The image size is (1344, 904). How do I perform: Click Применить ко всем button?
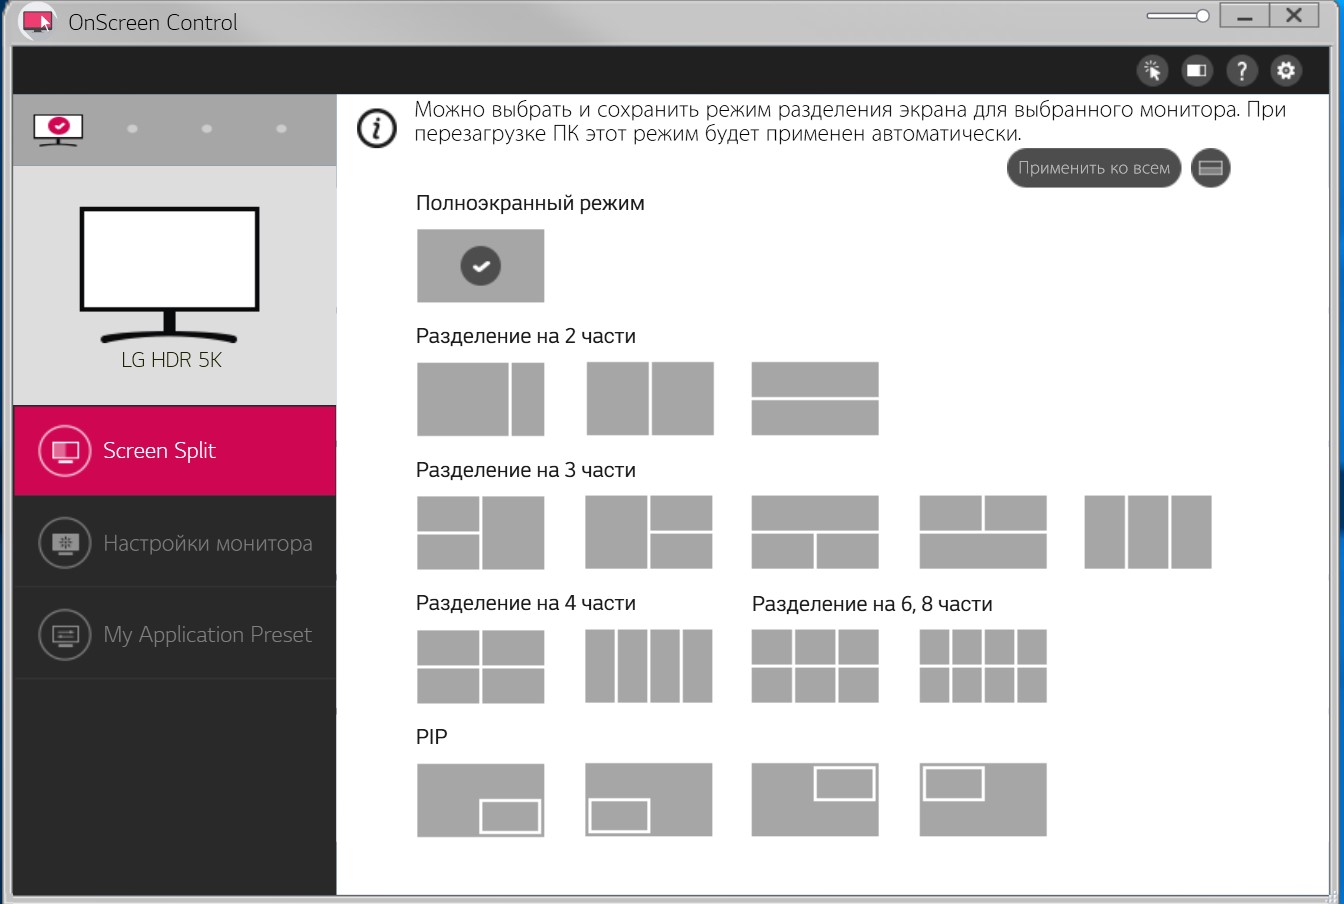coord(1094,168)
